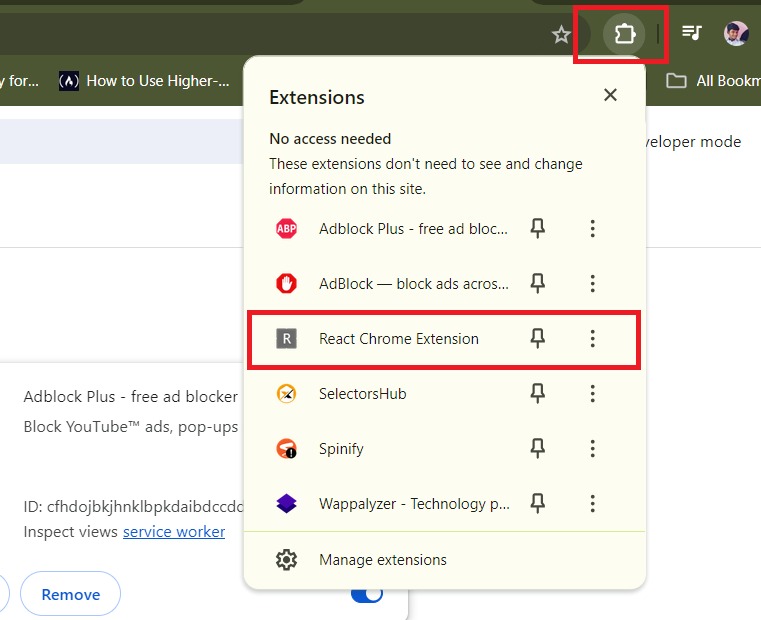Image resolution: width=761 pixels, height=620 pixels.
Task: Click the Spinify extension icon
Action: pyautogui.click(x=286, y=449)
